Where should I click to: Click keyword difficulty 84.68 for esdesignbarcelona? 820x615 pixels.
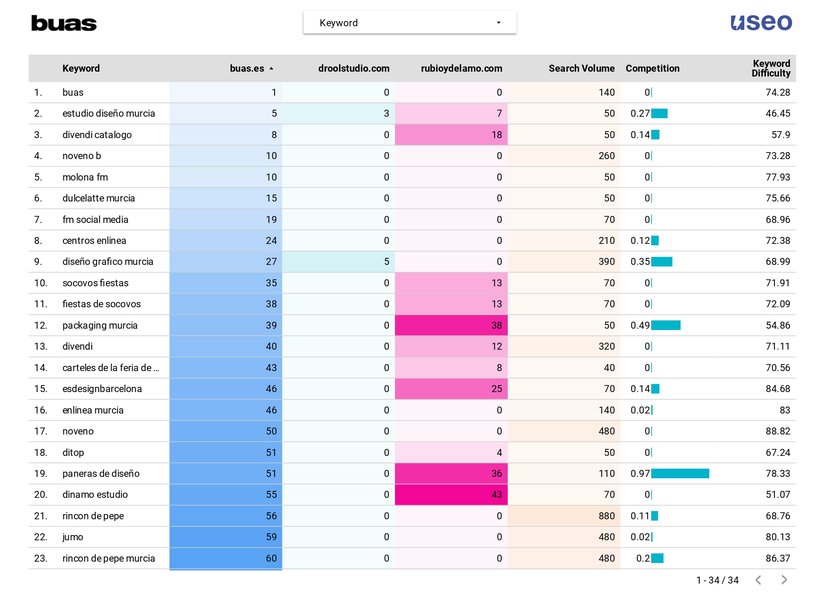pyautogui.click(x=778, y=389)
